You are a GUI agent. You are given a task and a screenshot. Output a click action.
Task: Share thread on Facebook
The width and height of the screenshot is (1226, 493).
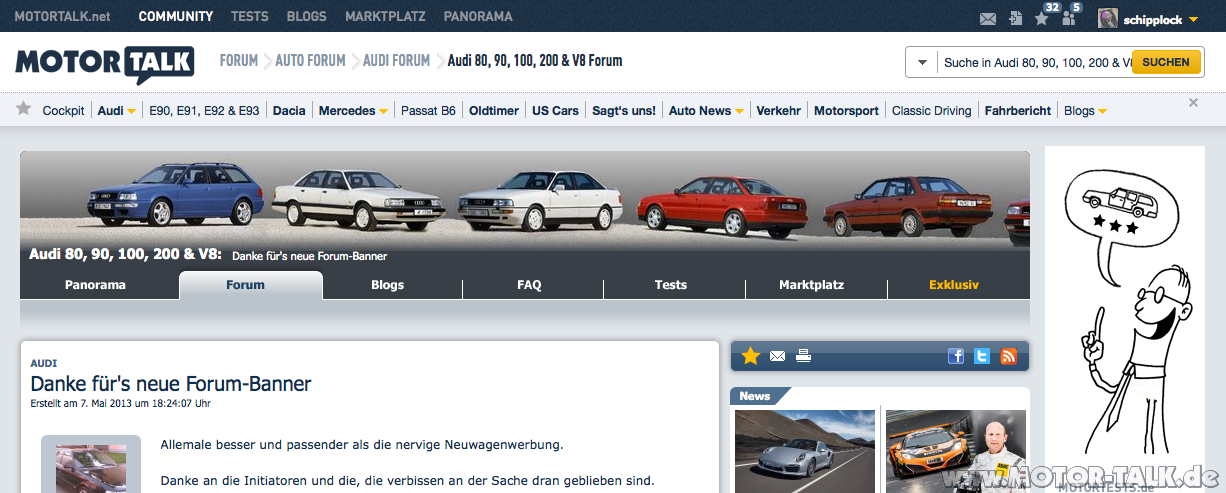pyautogui.click(x=956, y=356)
